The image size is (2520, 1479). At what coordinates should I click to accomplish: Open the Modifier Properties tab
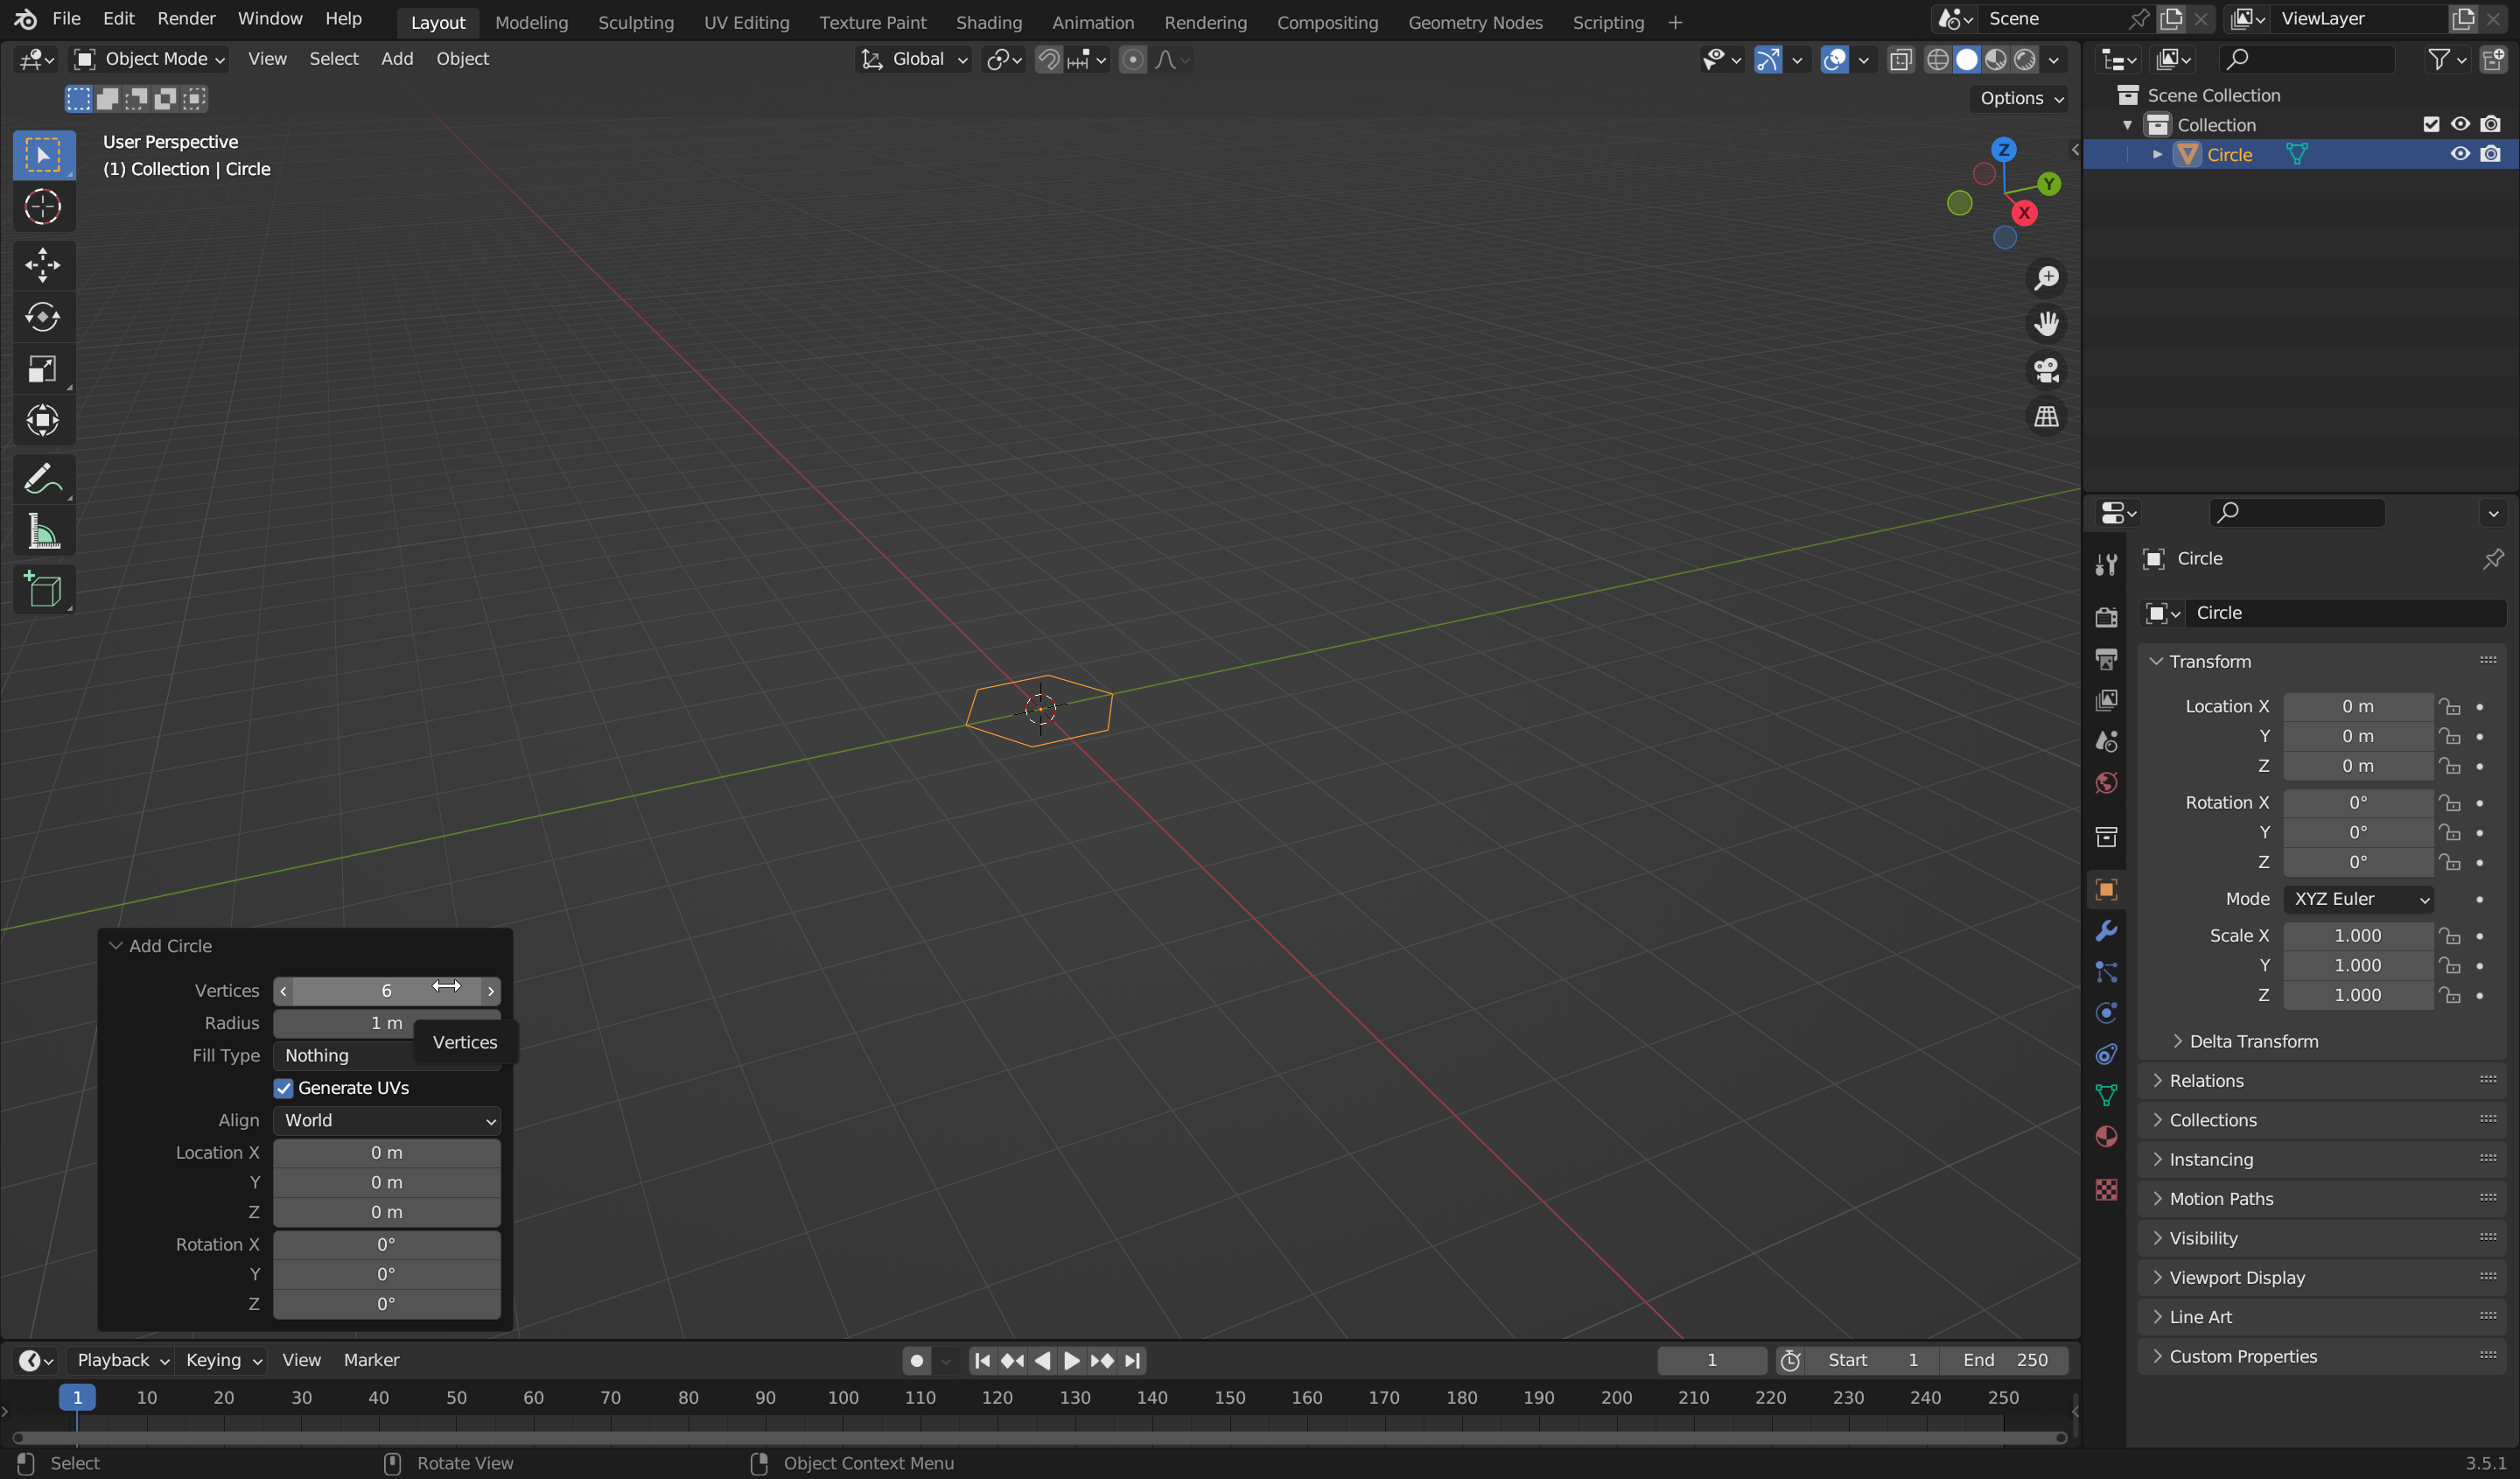coord(2106,931)
